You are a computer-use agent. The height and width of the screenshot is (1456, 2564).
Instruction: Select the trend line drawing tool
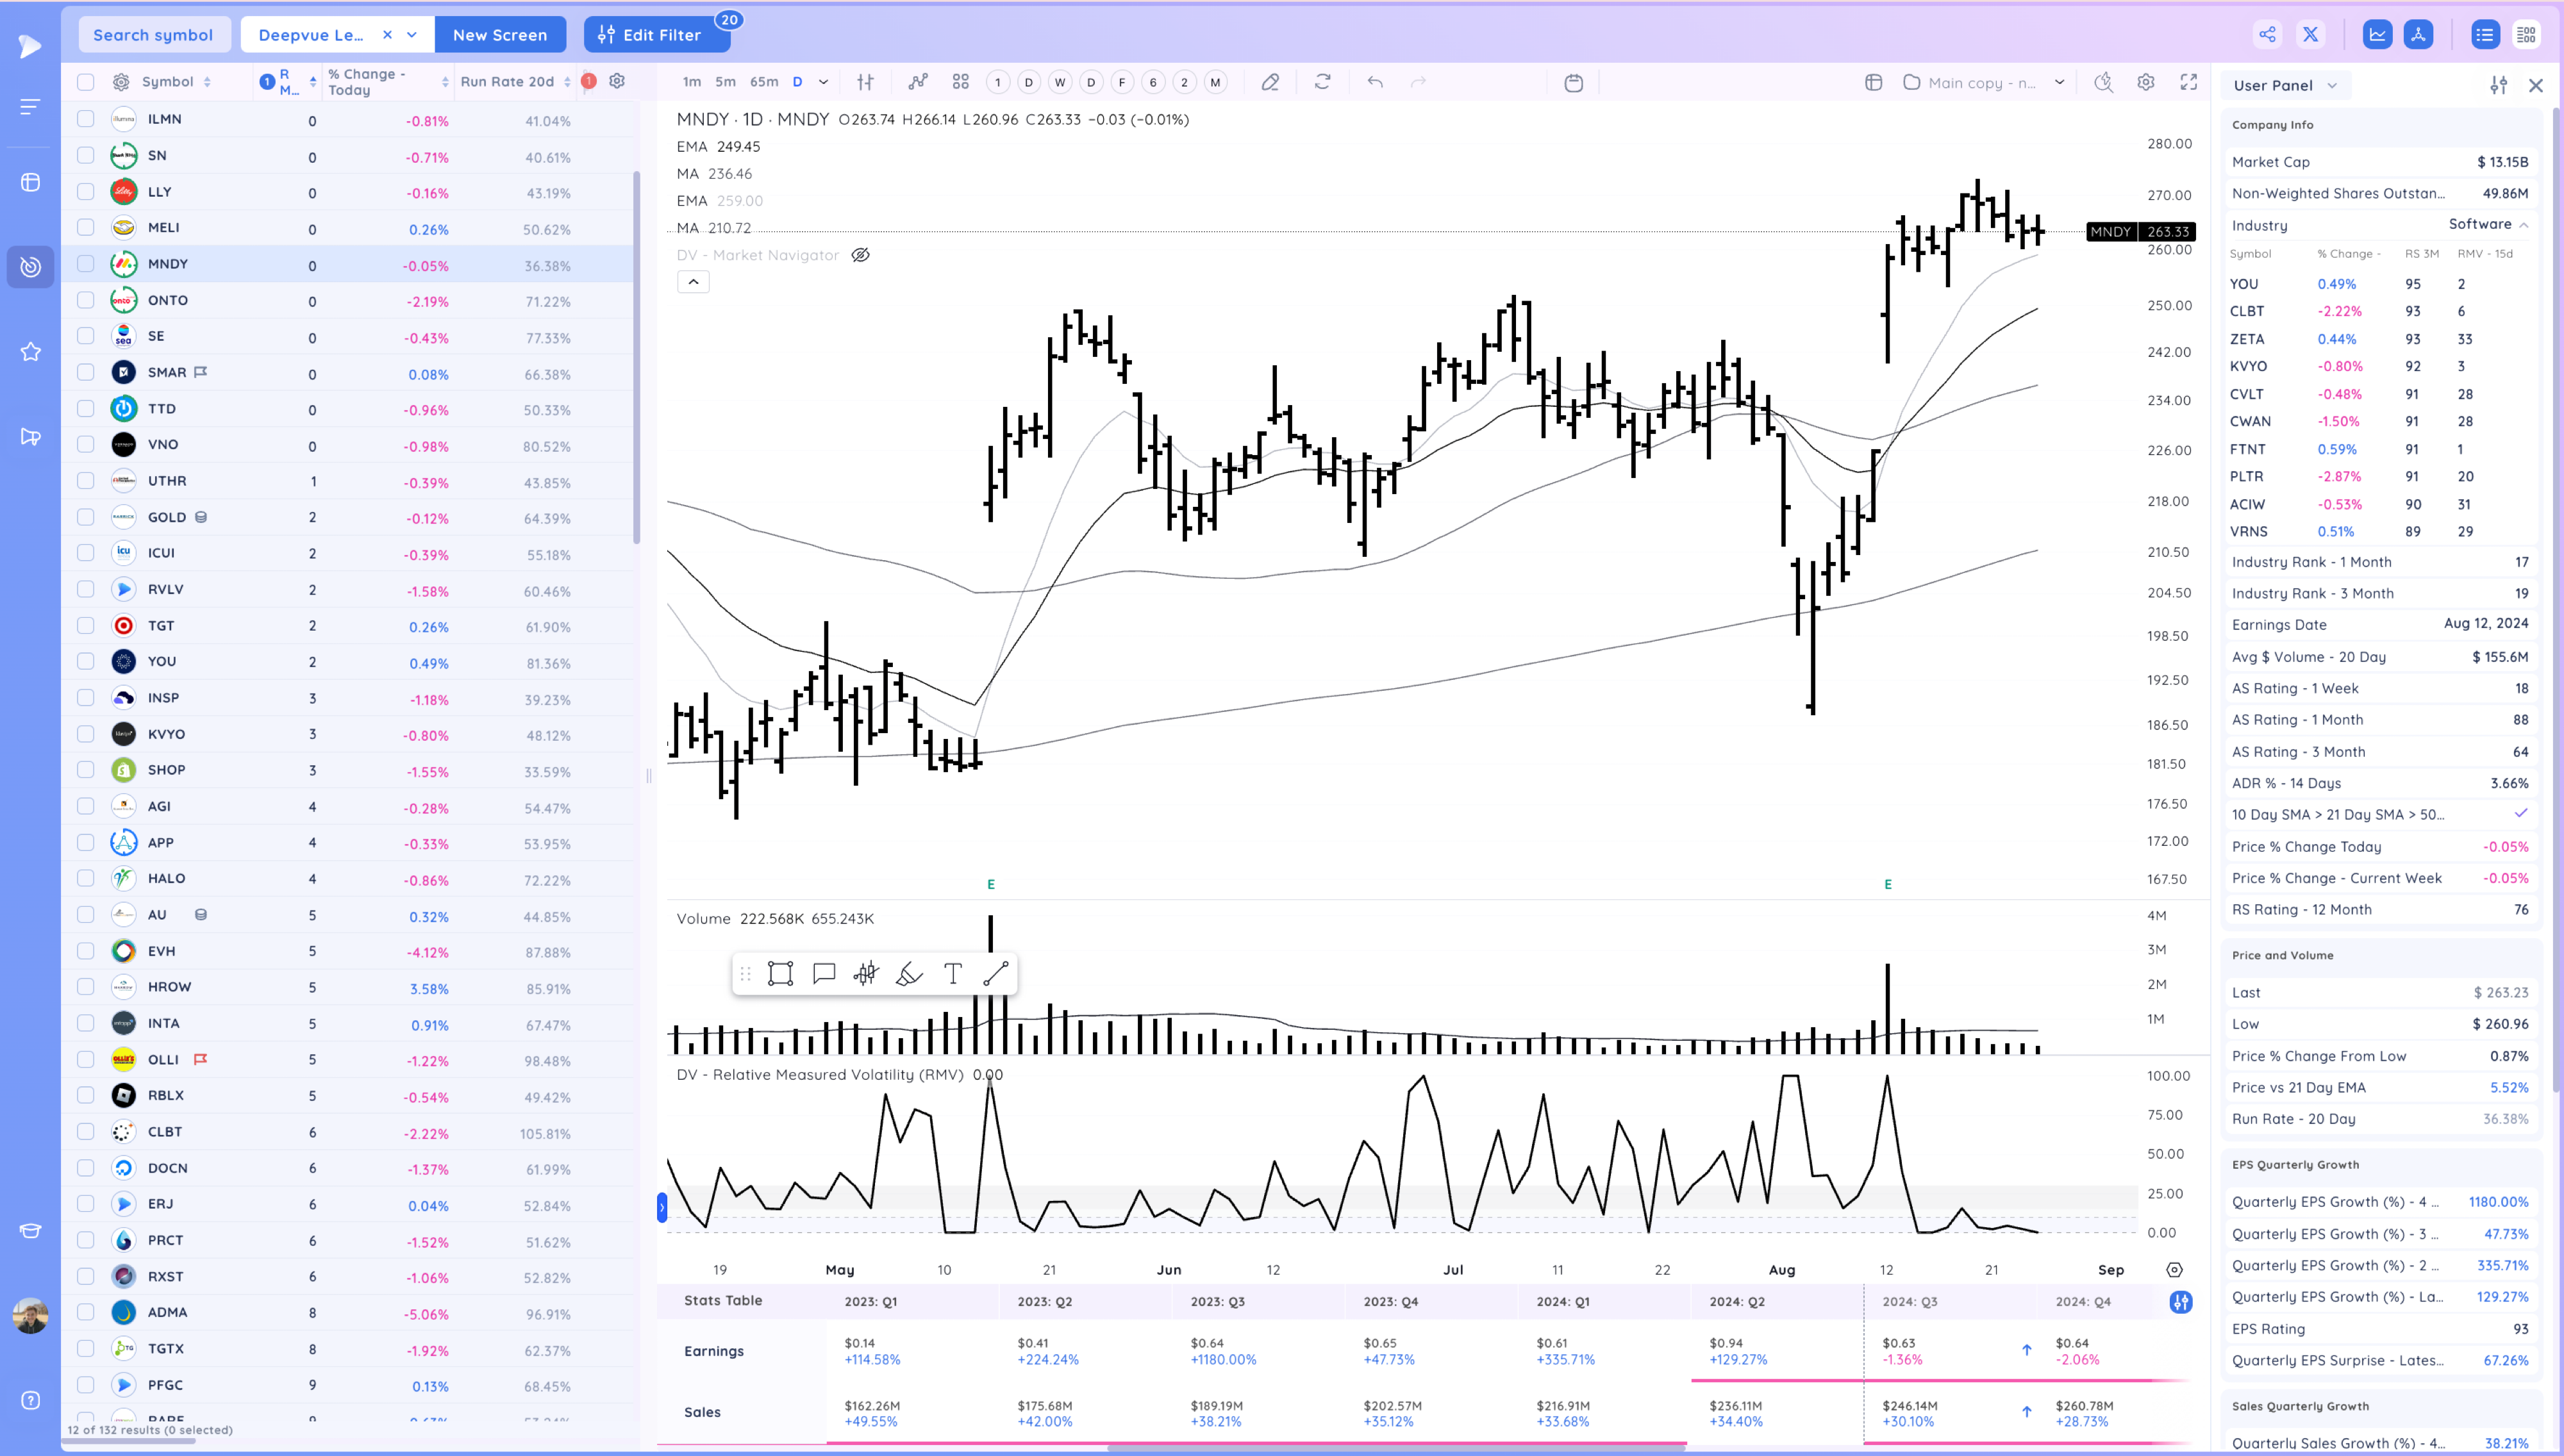(995, 974)
